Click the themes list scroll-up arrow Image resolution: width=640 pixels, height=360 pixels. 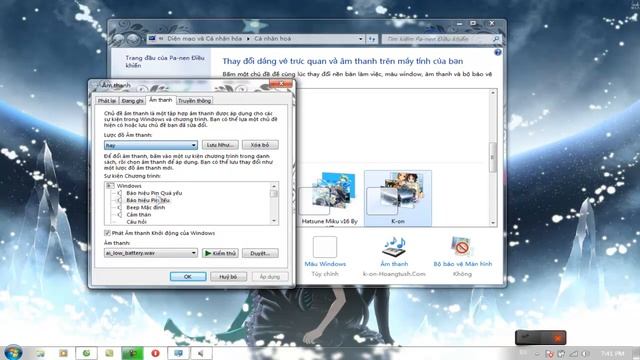[x=493, y=93]
